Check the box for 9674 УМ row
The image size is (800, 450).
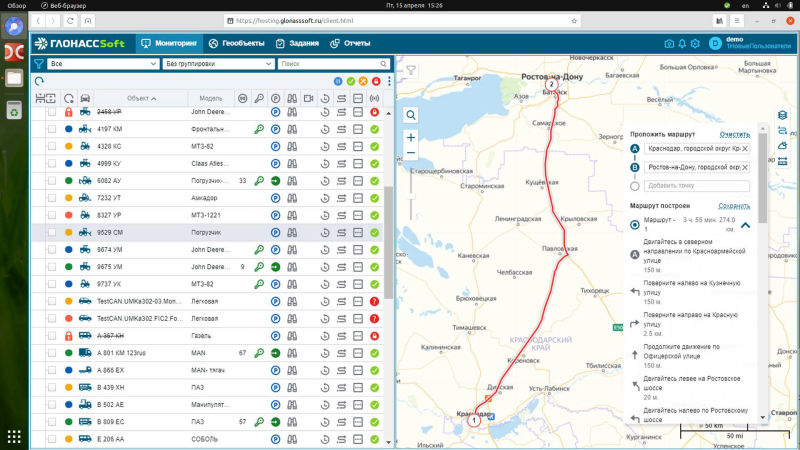pos(51,249)
